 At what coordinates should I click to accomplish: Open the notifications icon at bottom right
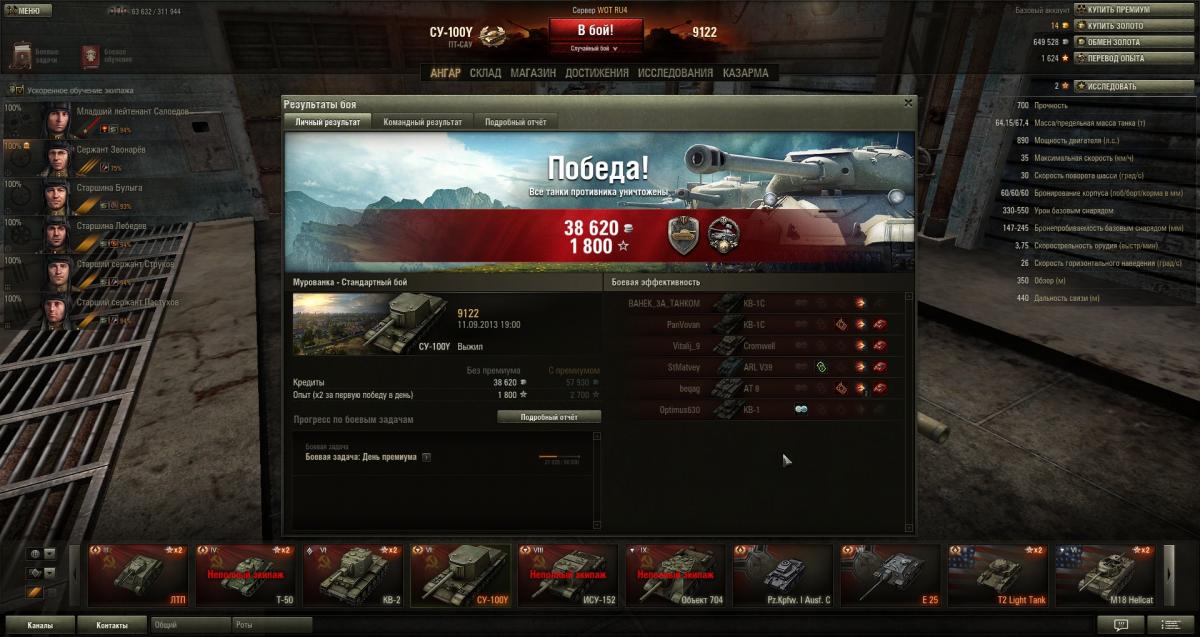(1120, 624)
